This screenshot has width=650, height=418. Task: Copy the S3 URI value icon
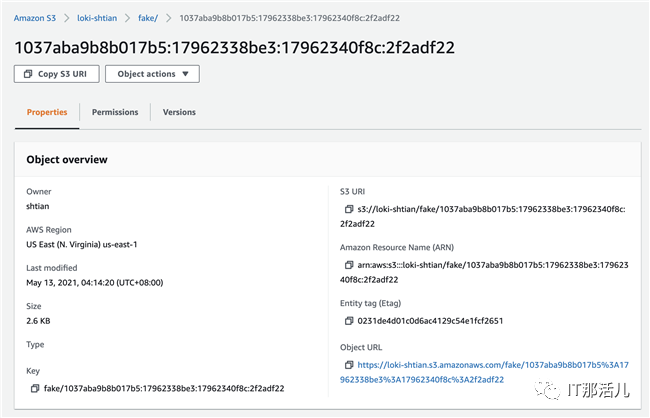[x=349, y=209]
